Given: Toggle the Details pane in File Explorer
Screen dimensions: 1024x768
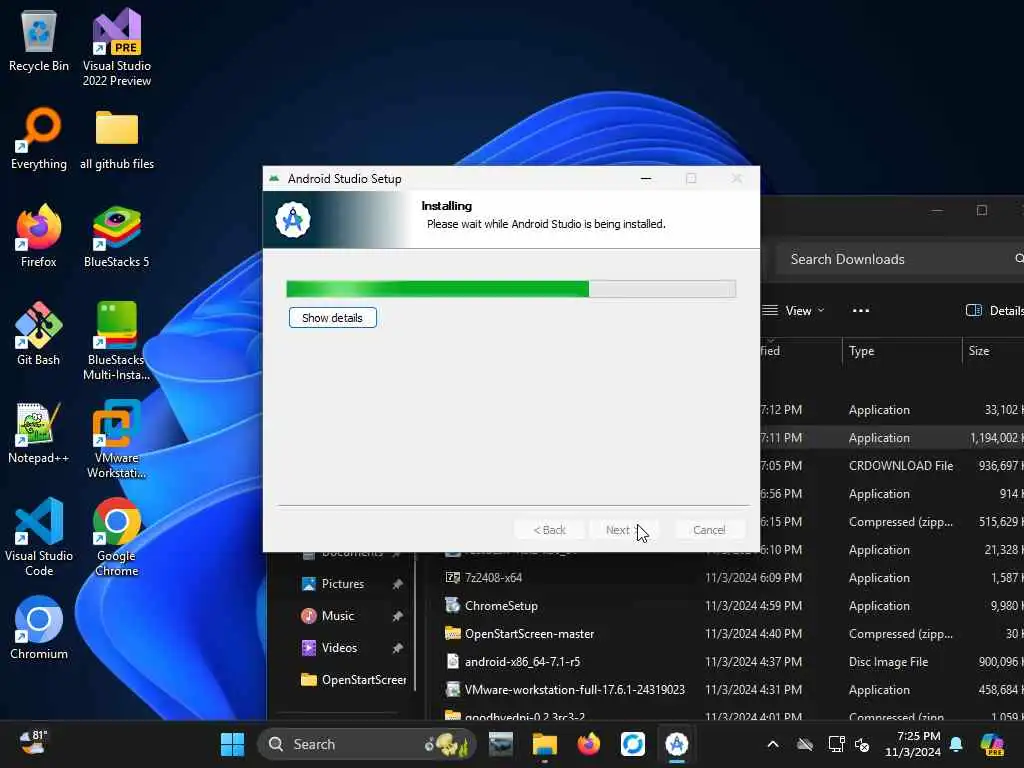Looking at the screenshot, I should pos(994,311).
